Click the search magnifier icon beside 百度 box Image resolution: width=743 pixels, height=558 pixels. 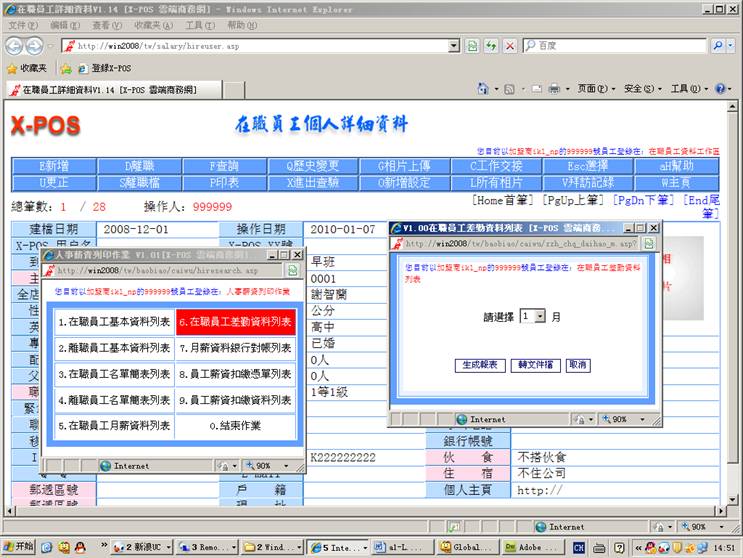[x=718, y=46]
